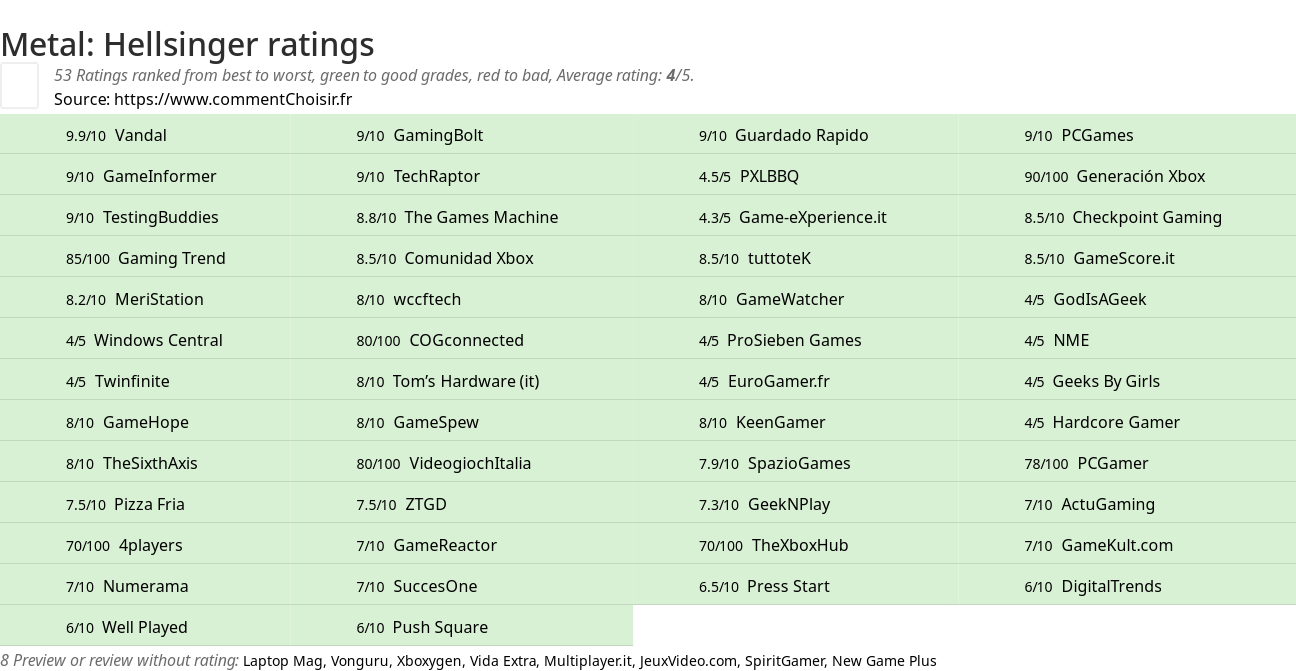
Task: Click the blank thumbnail beside the title
Action: click(x=19, y=85)
